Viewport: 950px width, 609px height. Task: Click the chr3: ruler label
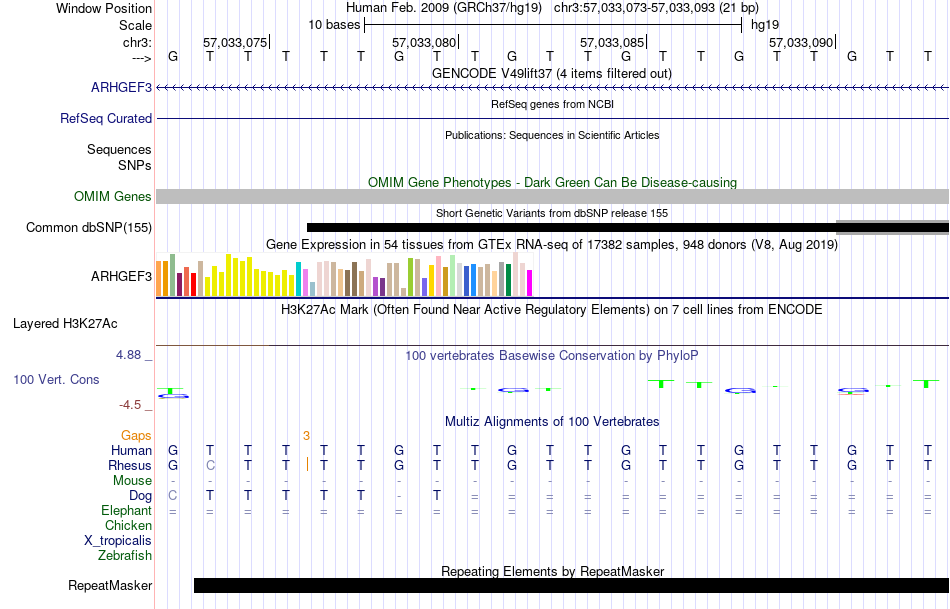click(138, 42)
